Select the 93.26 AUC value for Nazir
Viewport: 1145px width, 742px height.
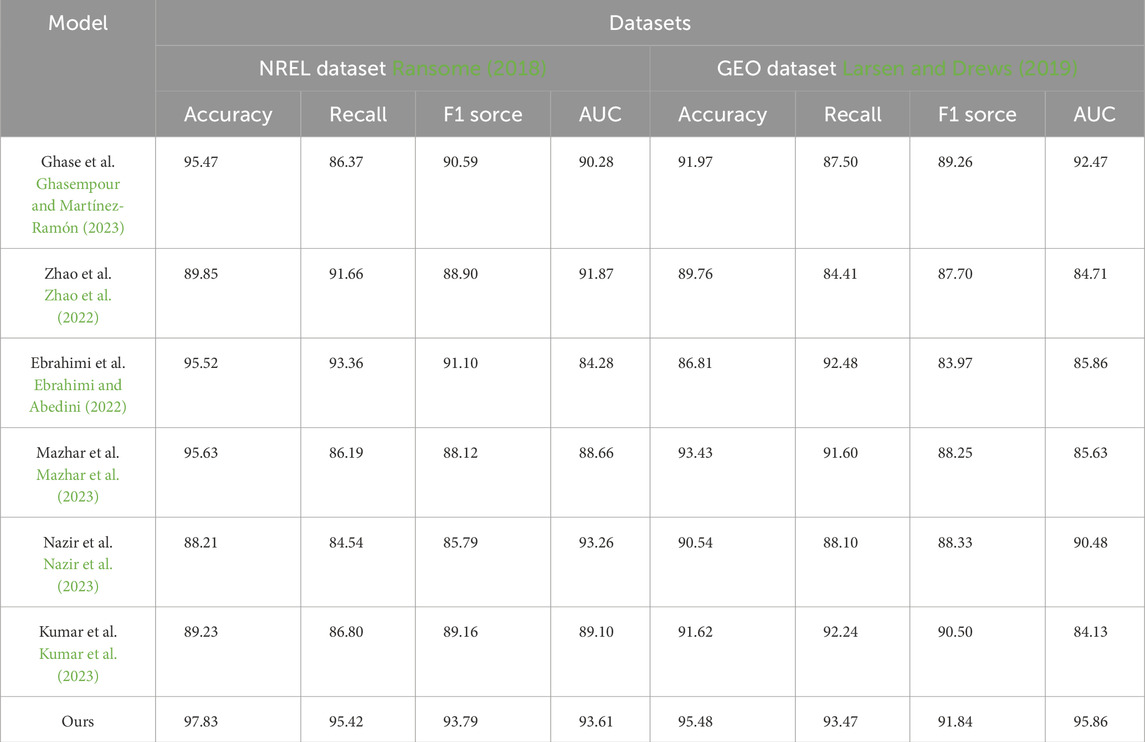coord(596,543)
